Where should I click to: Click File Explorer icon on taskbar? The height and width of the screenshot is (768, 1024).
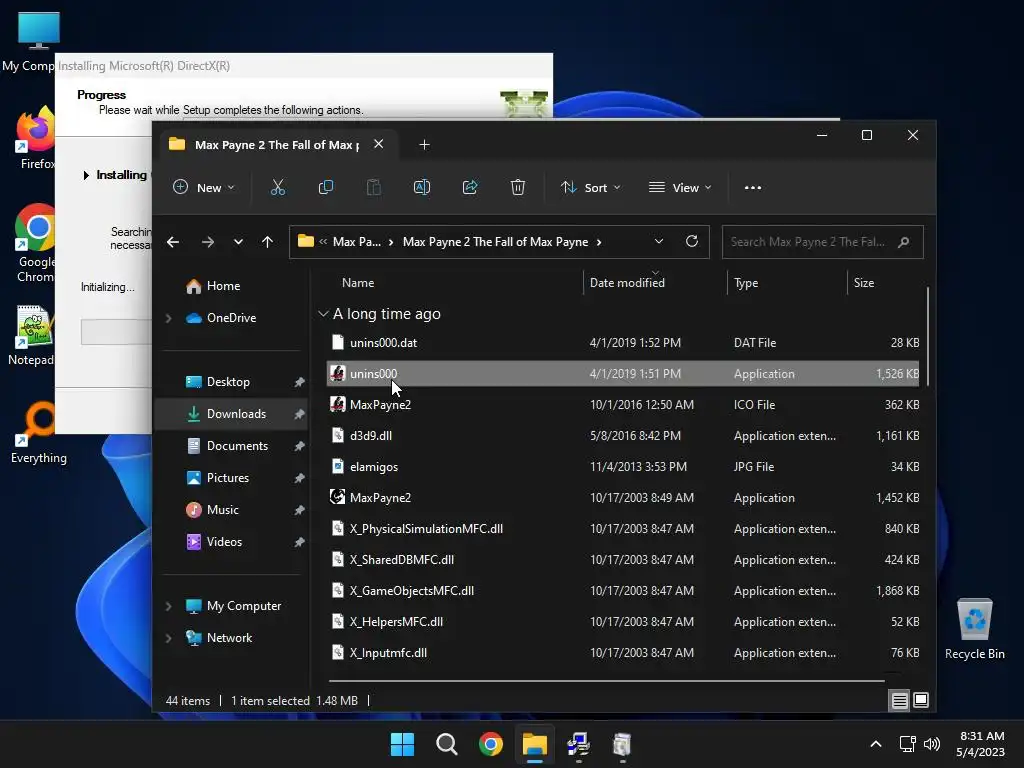coord(534,744)
